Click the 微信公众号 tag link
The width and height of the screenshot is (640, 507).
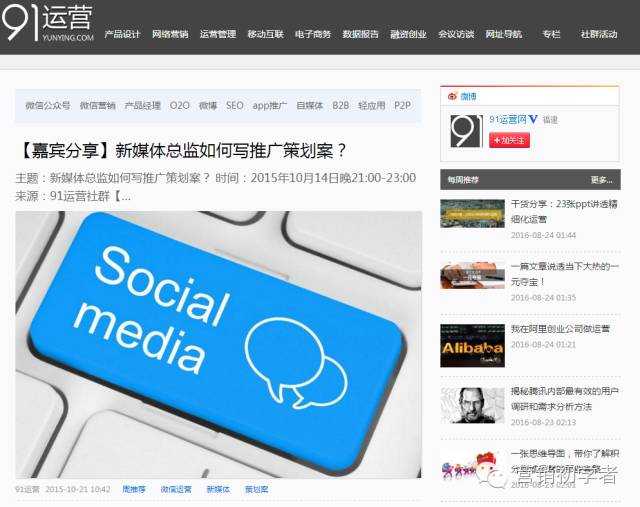48,105
